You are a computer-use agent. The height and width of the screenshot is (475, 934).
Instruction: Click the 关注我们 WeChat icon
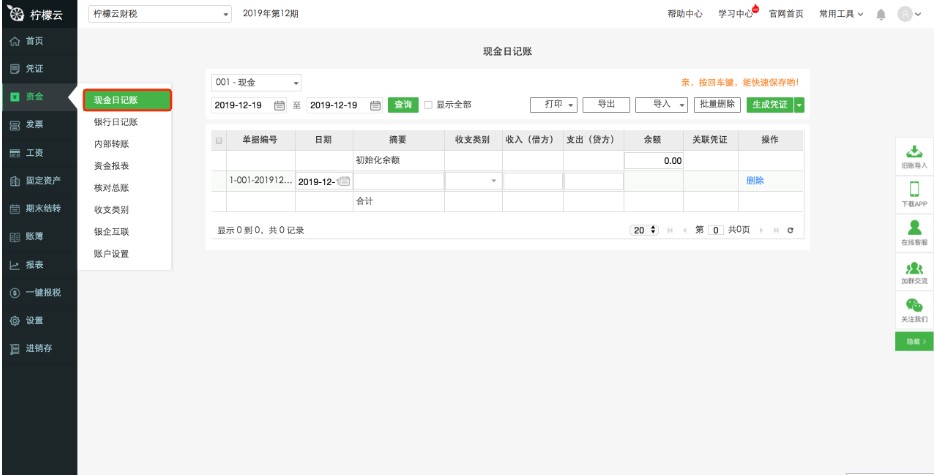point(914,306)
